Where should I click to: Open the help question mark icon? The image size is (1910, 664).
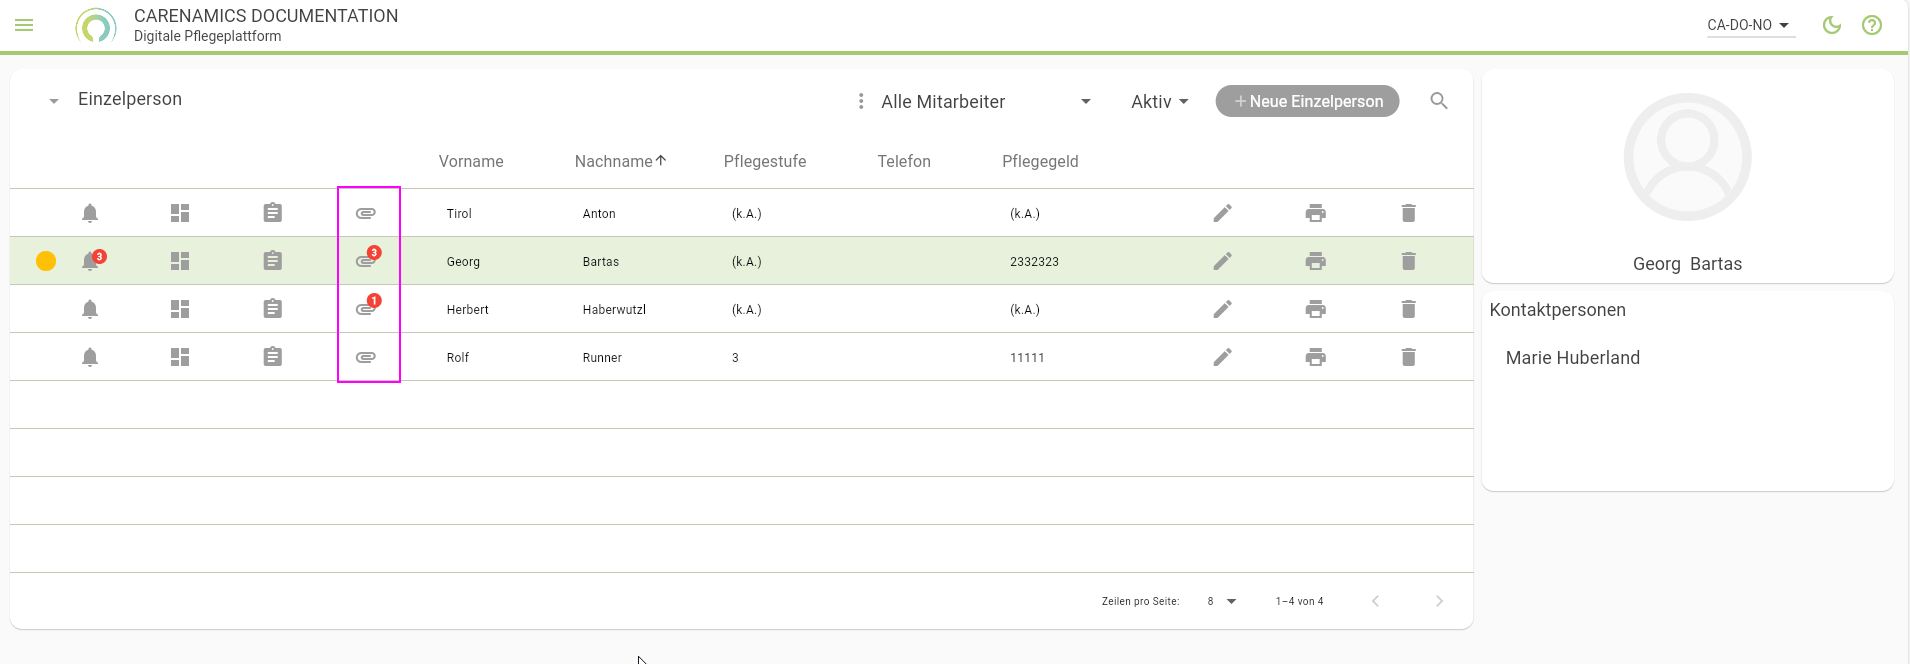[x=1871, y=25]
